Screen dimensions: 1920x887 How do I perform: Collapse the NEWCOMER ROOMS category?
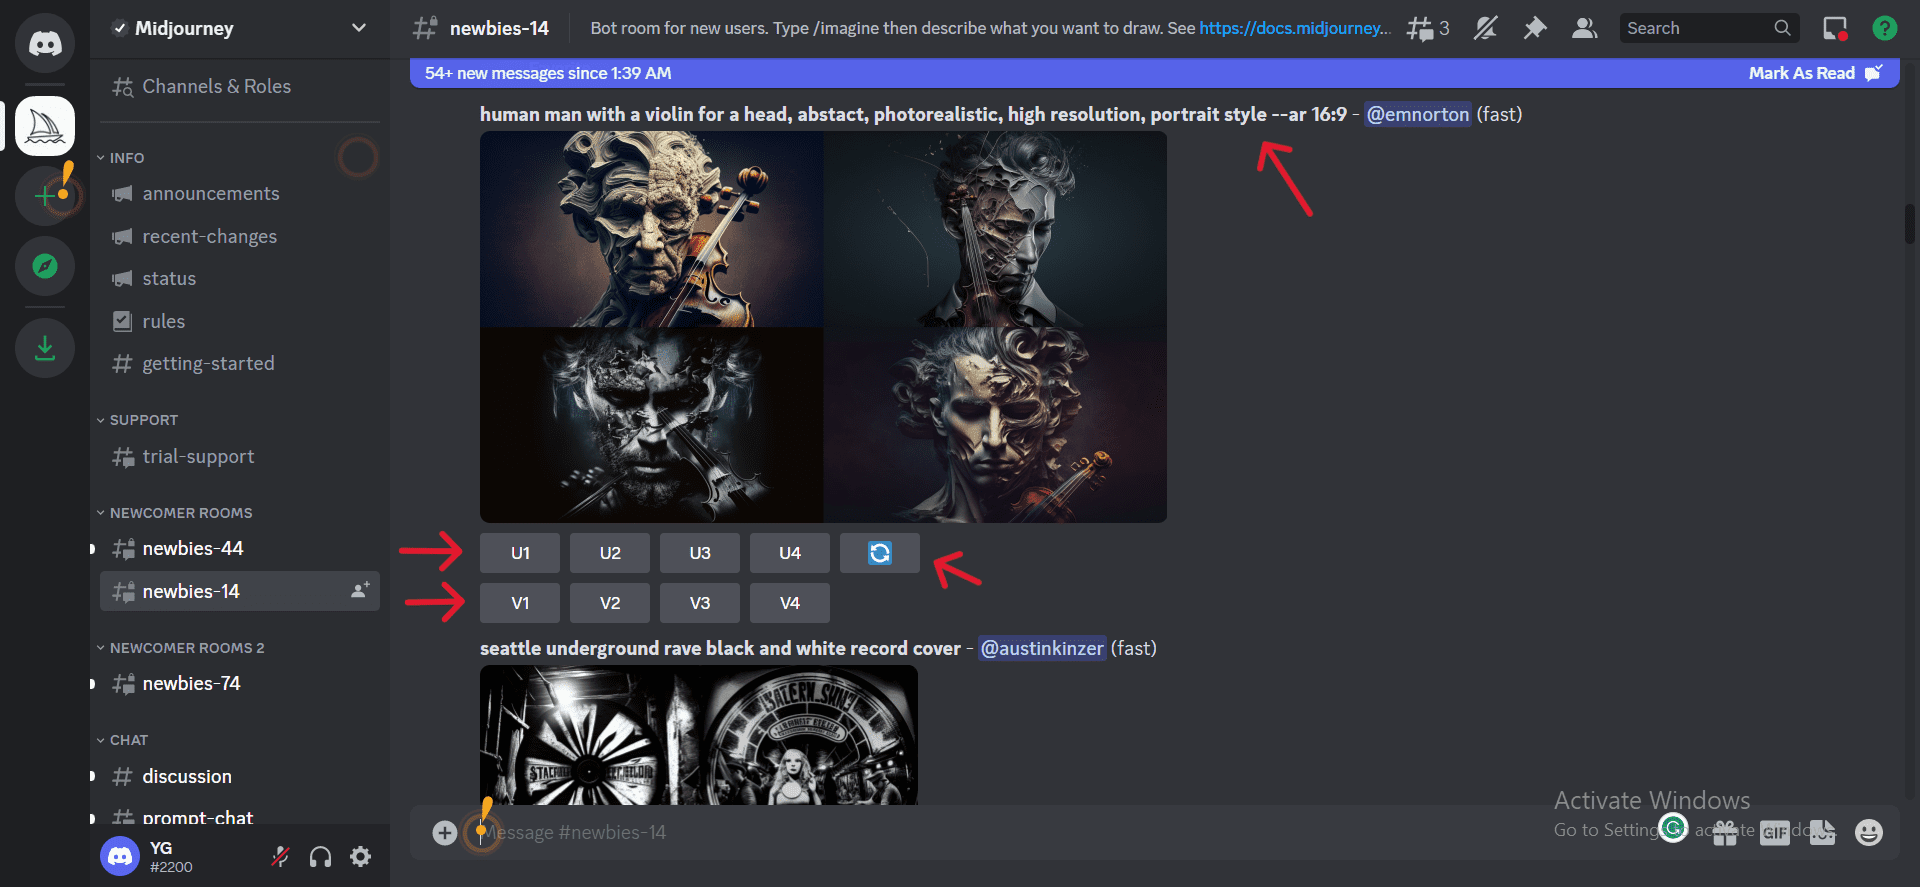pos(180,513)
